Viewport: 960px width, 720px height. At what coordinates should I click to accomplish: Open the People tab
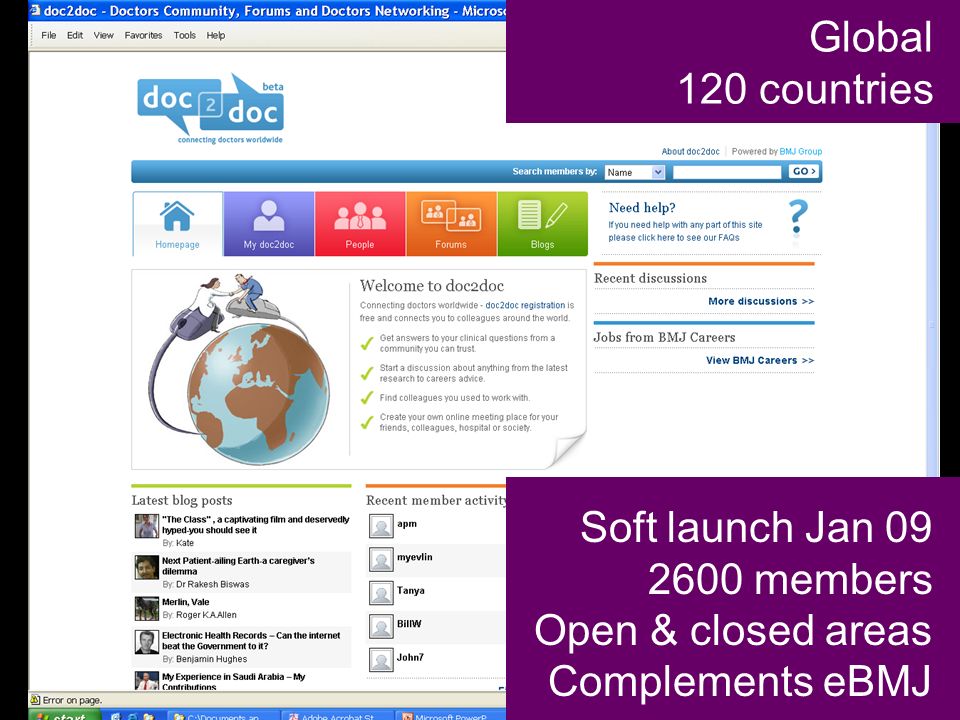tap(360, 223)
